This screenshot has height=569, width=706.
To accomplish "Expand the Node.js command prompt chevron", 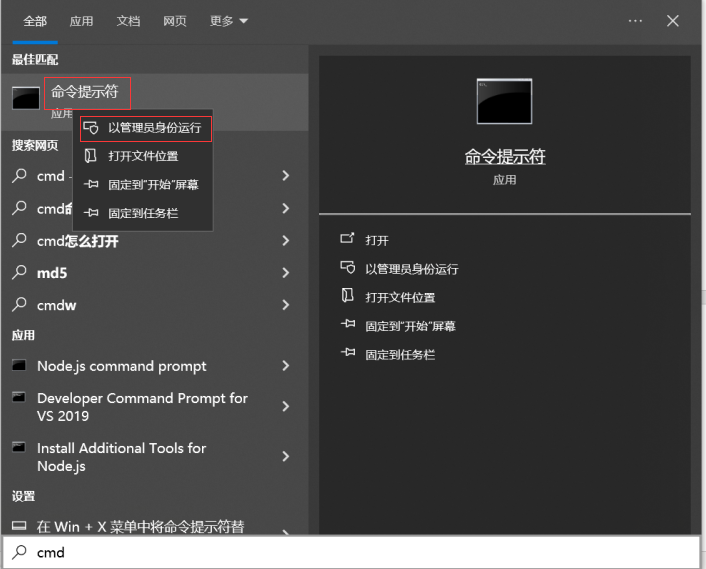I will tap(285, 366).
